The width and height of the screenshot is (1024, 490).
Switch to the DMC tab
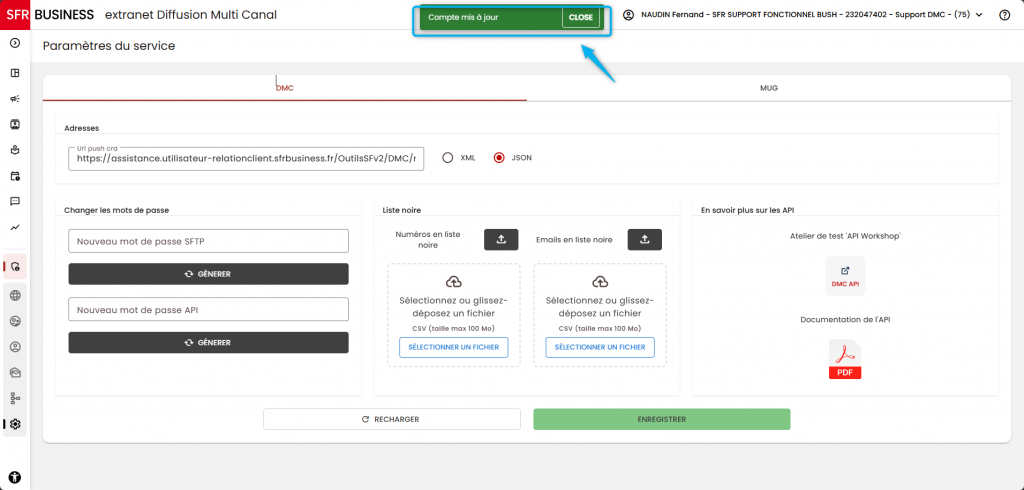point(285,88)
